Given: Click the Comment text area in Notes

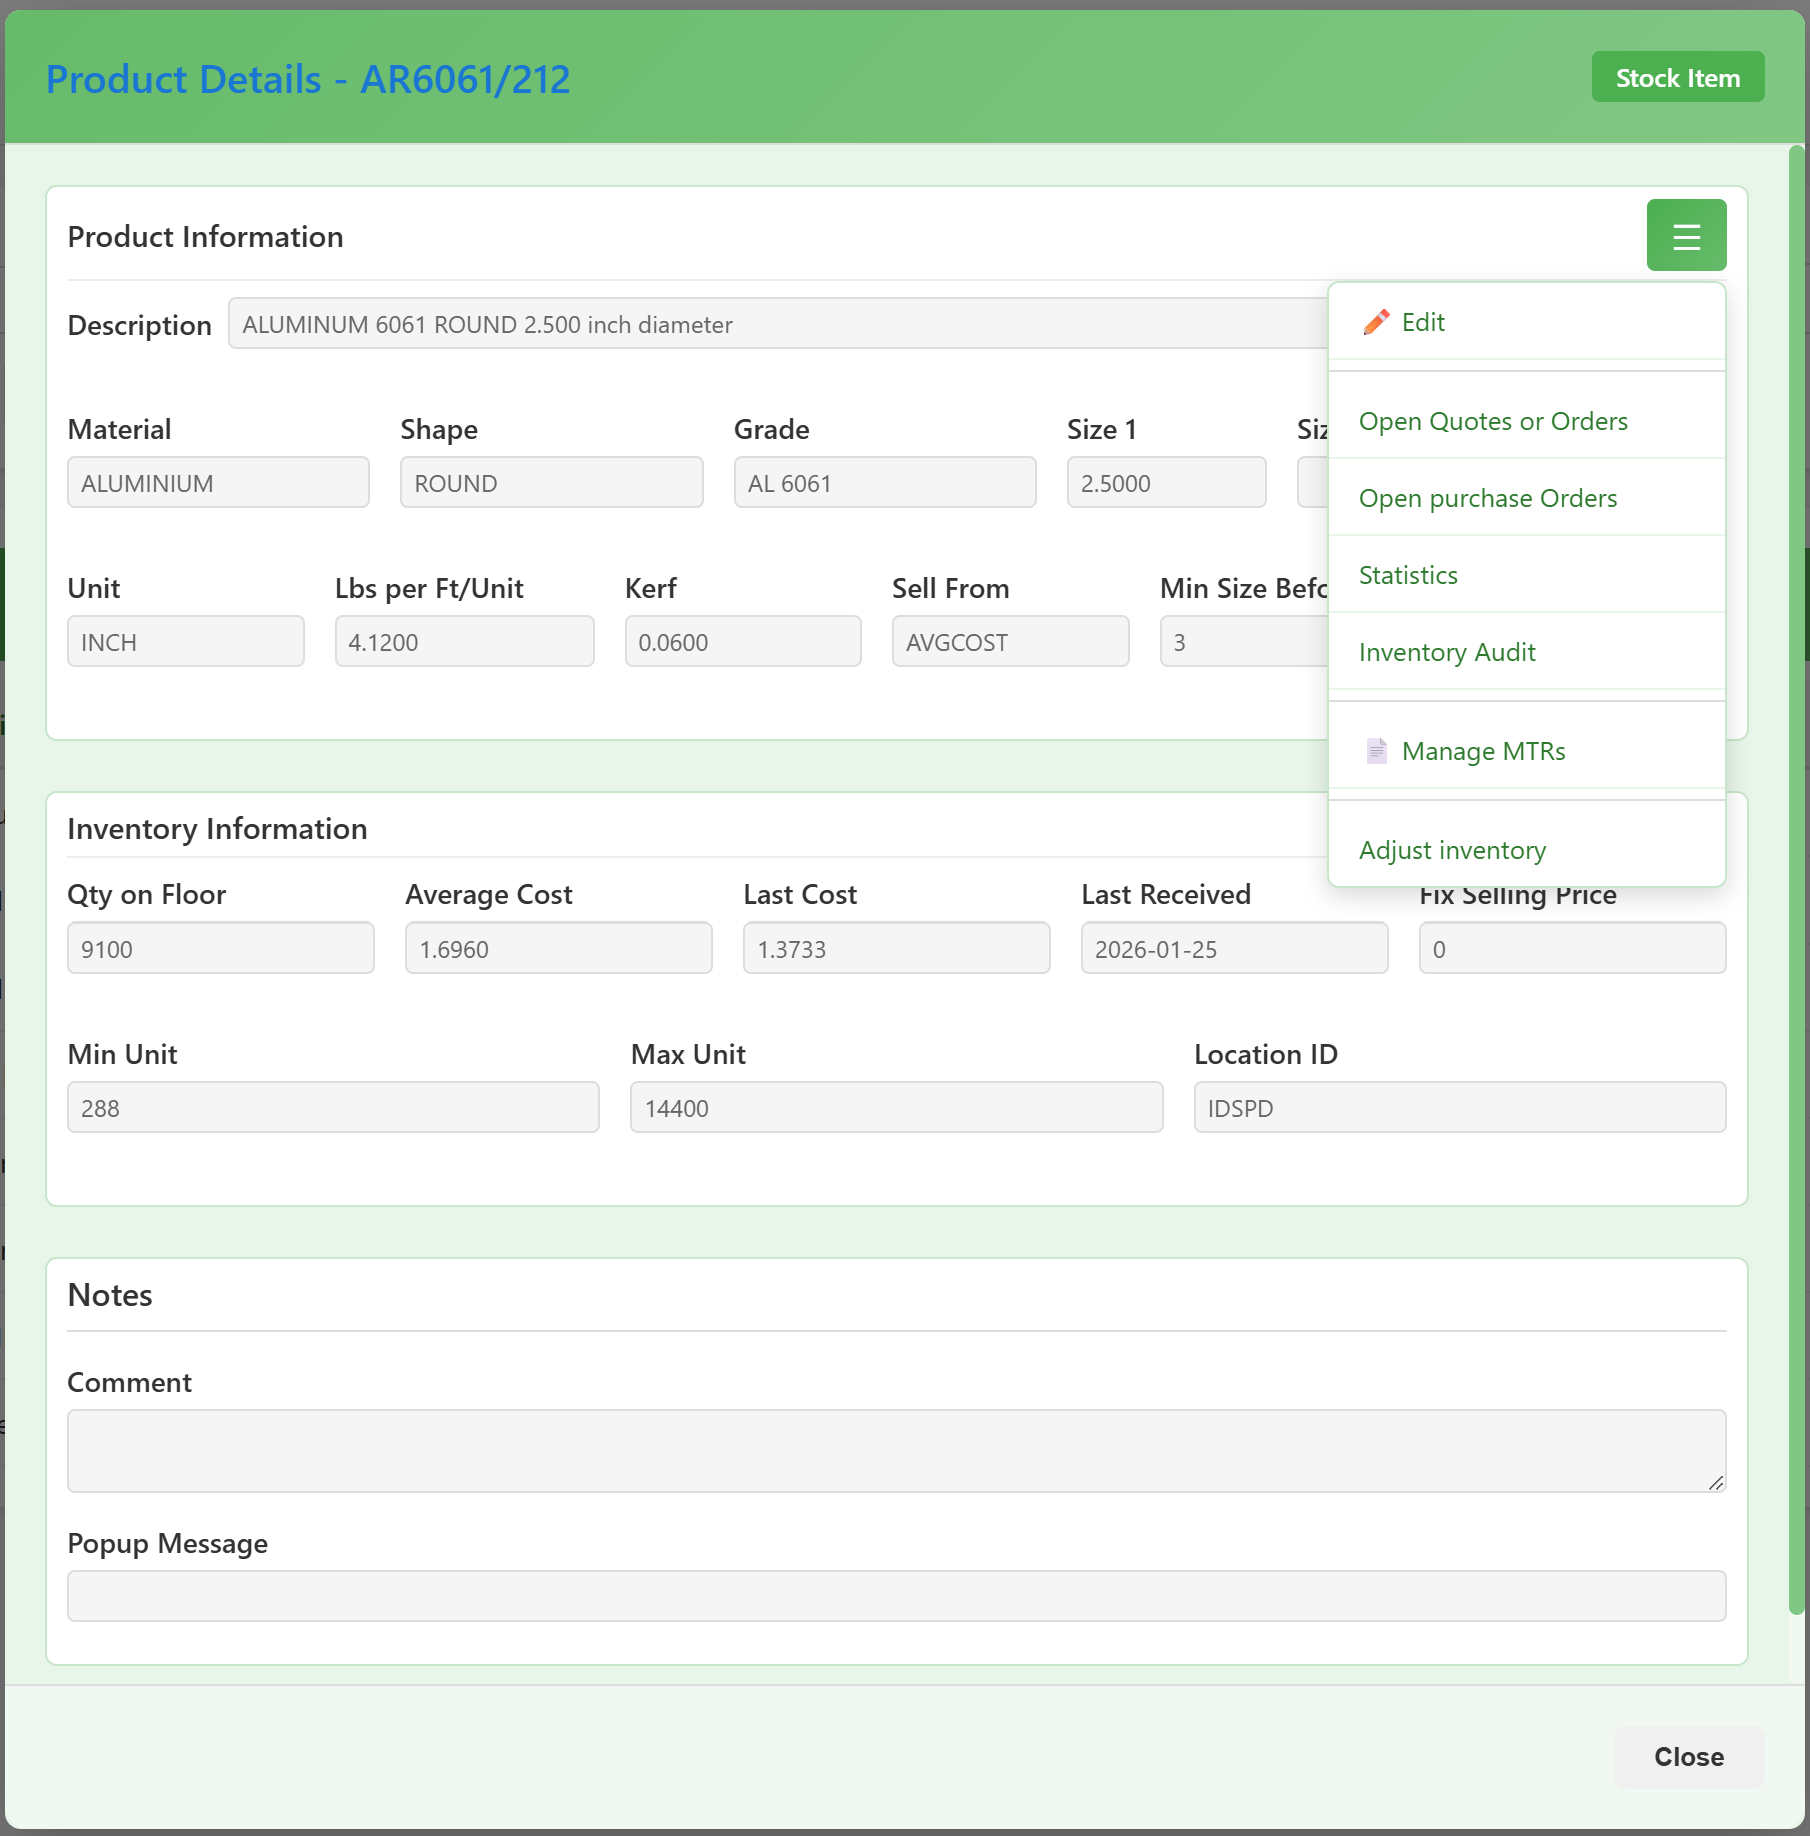Looking at the screenshot, I should point(896,1450).
